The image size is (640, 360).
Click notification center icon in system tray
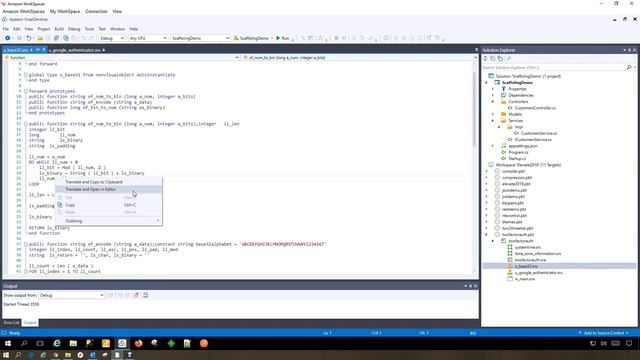point(629,343)
